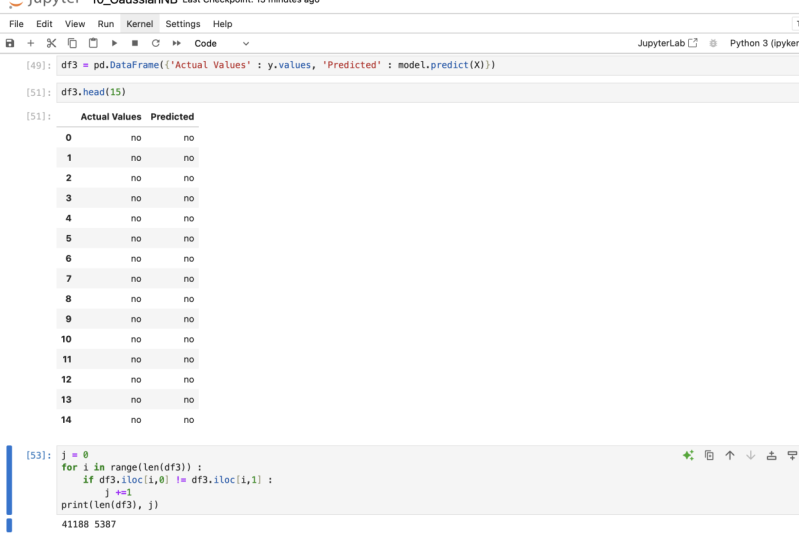Select row index 12 in the output table
The image size is (799, 540).
pyautogui.click(x=66, y=380)
